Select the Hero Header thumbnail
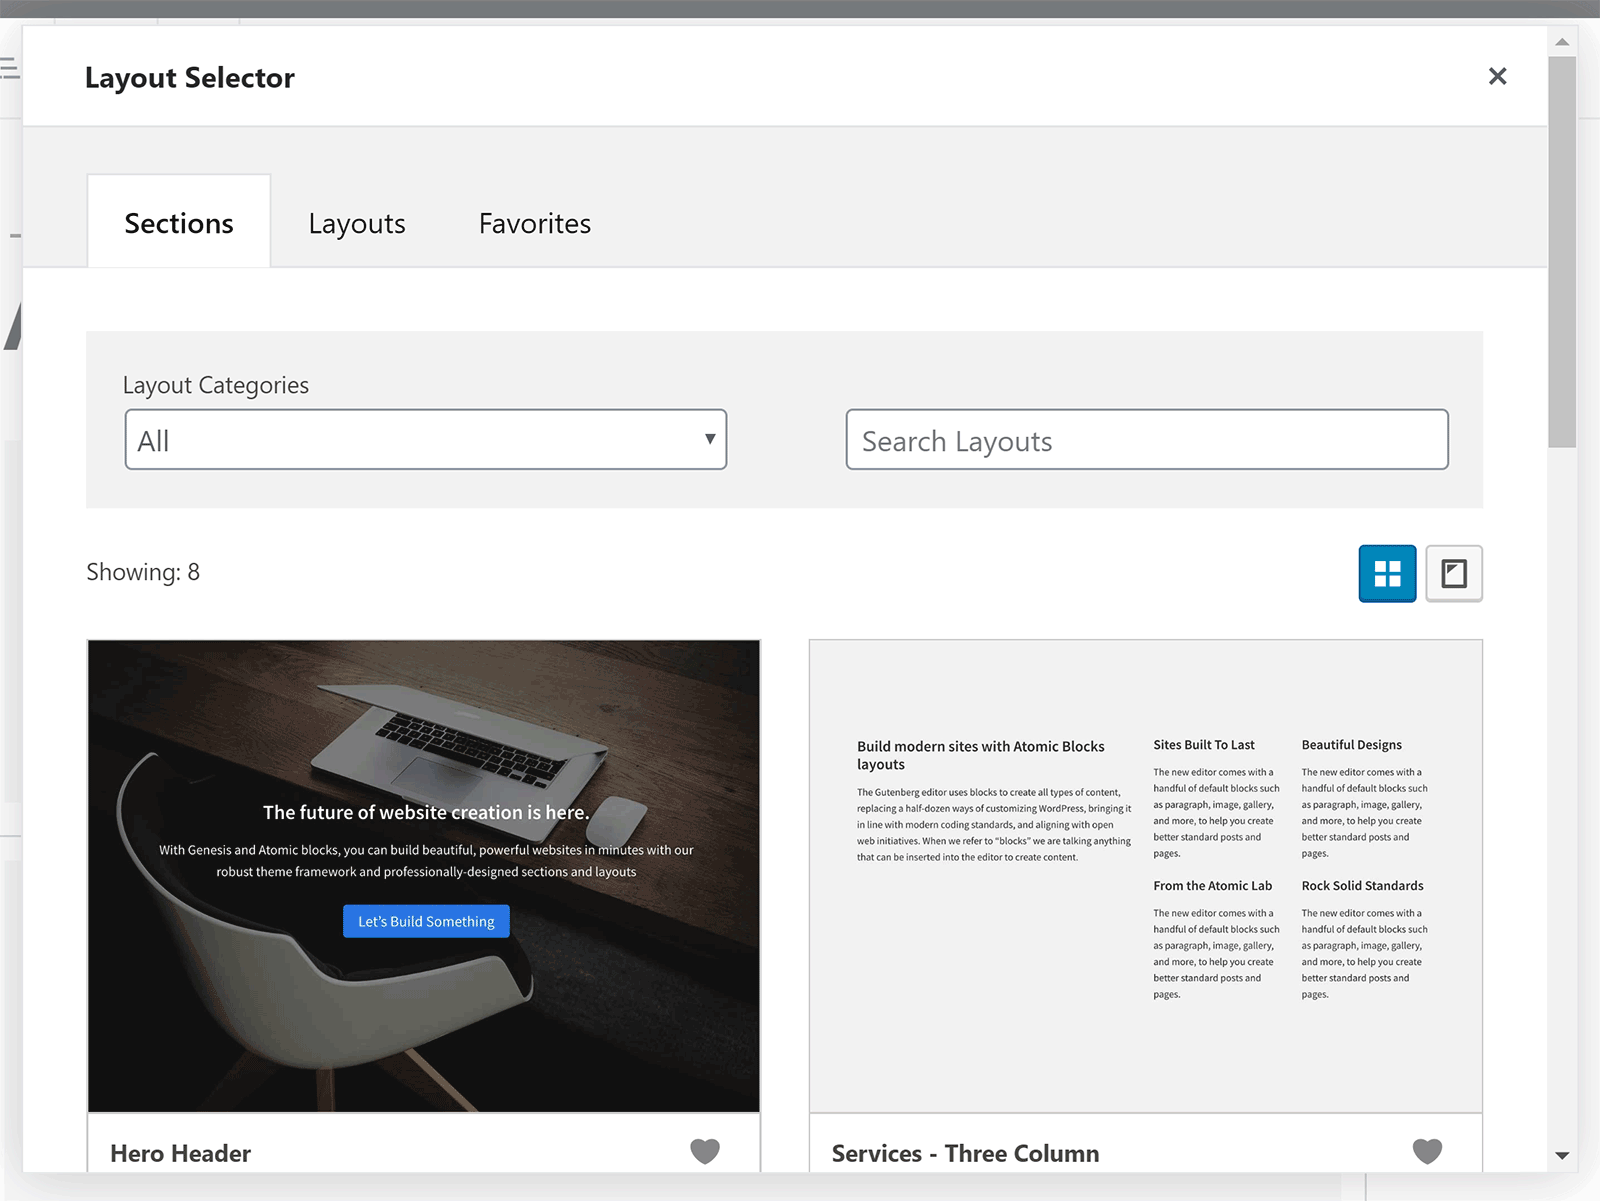 pyautogui.click(x=424, y=876)
